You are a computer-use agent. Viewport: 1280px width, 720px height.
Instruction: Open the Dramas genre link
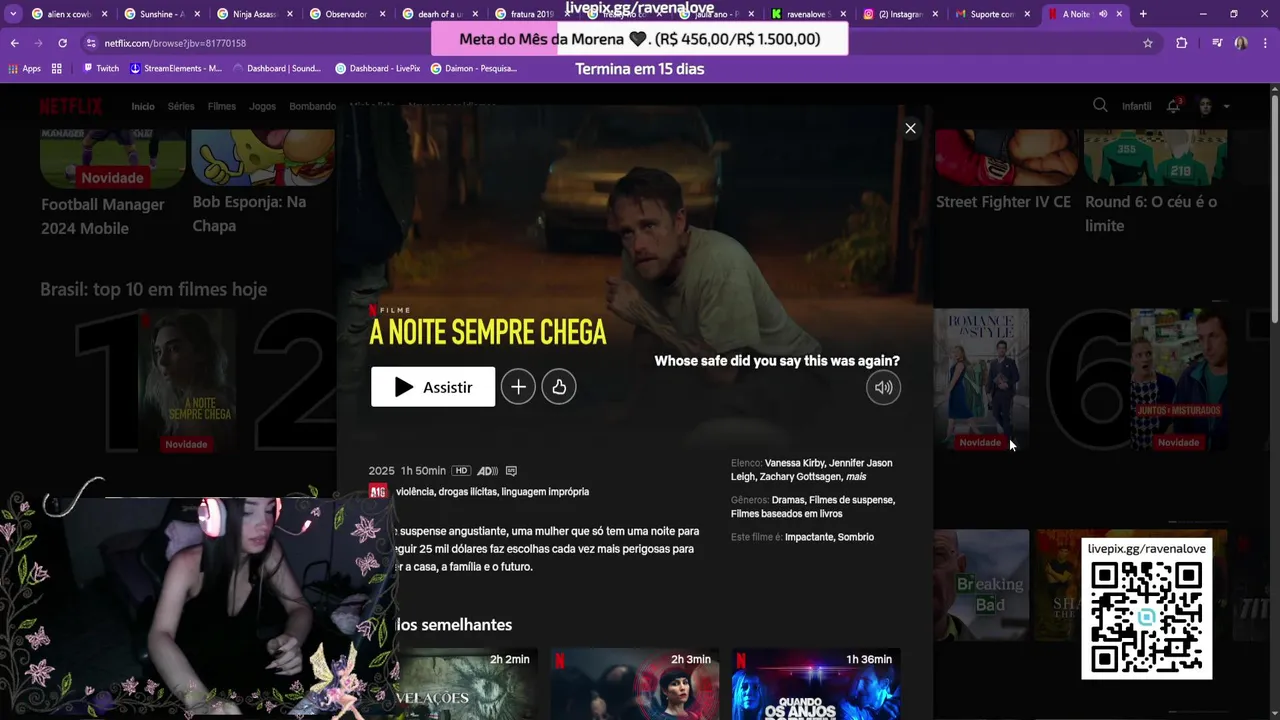pyautogui.click(x=788, y=500)
